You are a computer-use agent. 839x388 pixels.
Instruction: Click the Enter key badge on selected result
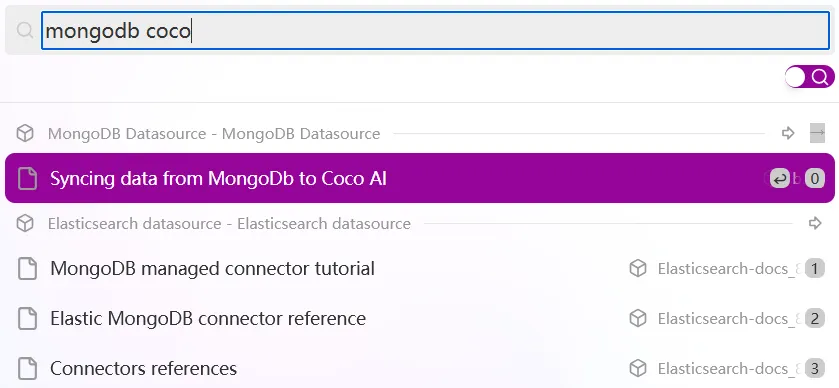780,179
